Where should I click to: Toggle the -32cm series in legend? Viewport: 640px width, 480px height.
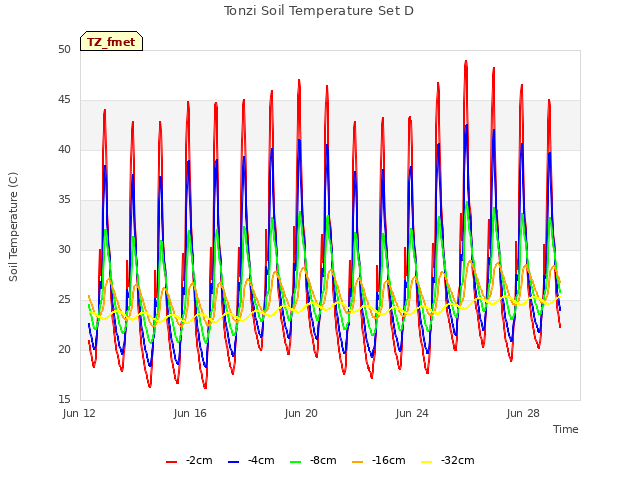coord(448,460)
